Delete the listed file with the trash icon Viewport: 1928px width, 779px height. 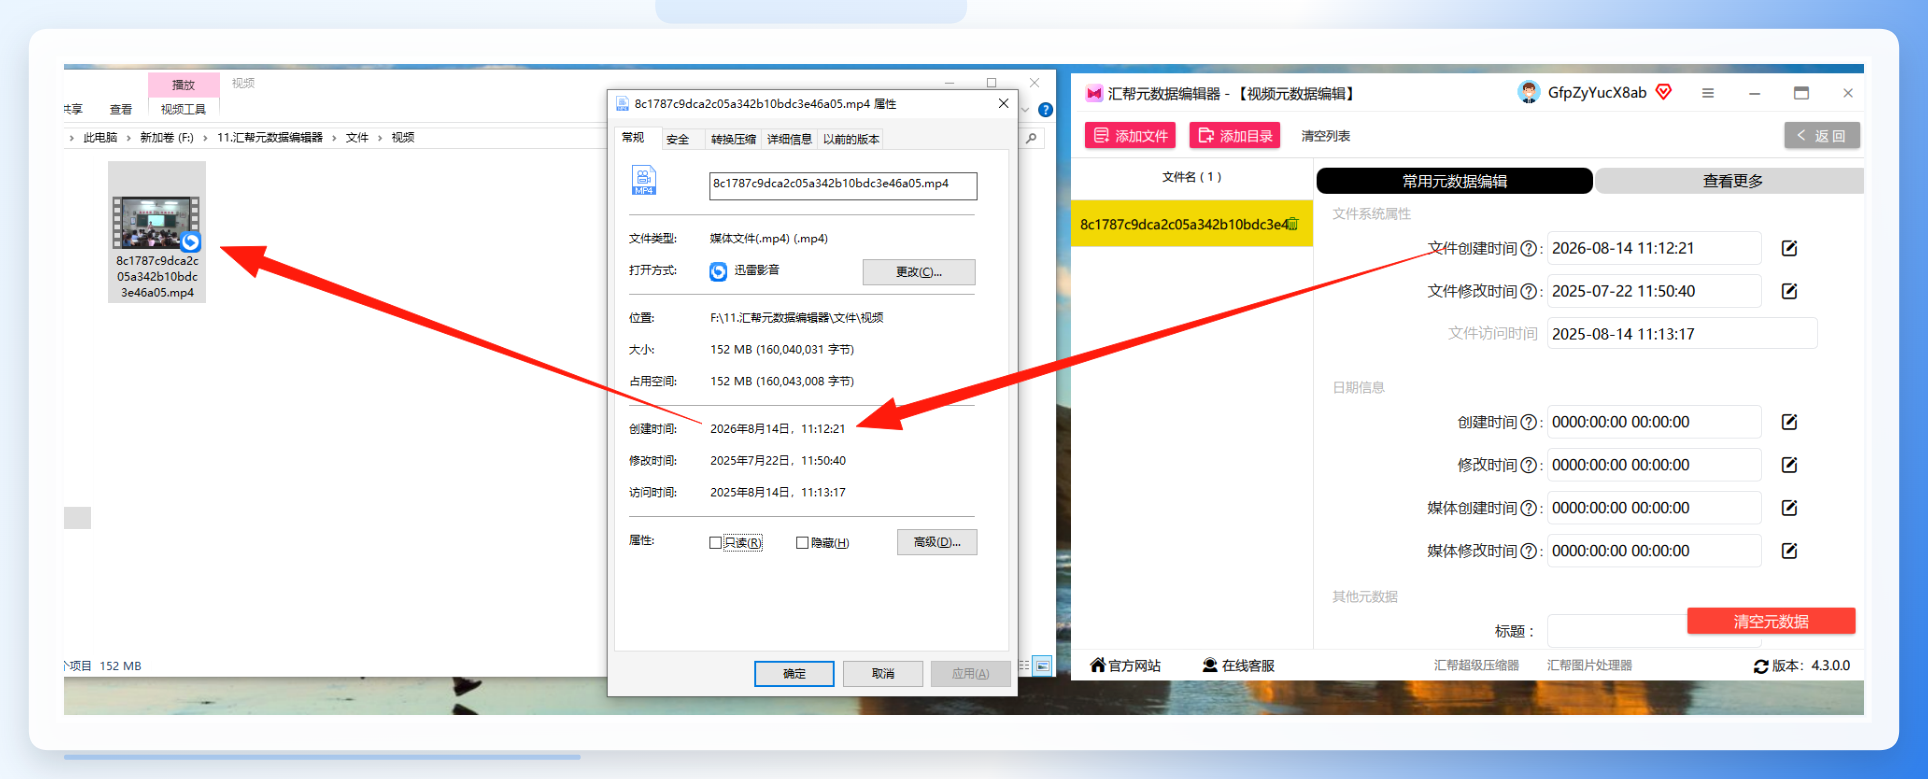point(1292,224)
